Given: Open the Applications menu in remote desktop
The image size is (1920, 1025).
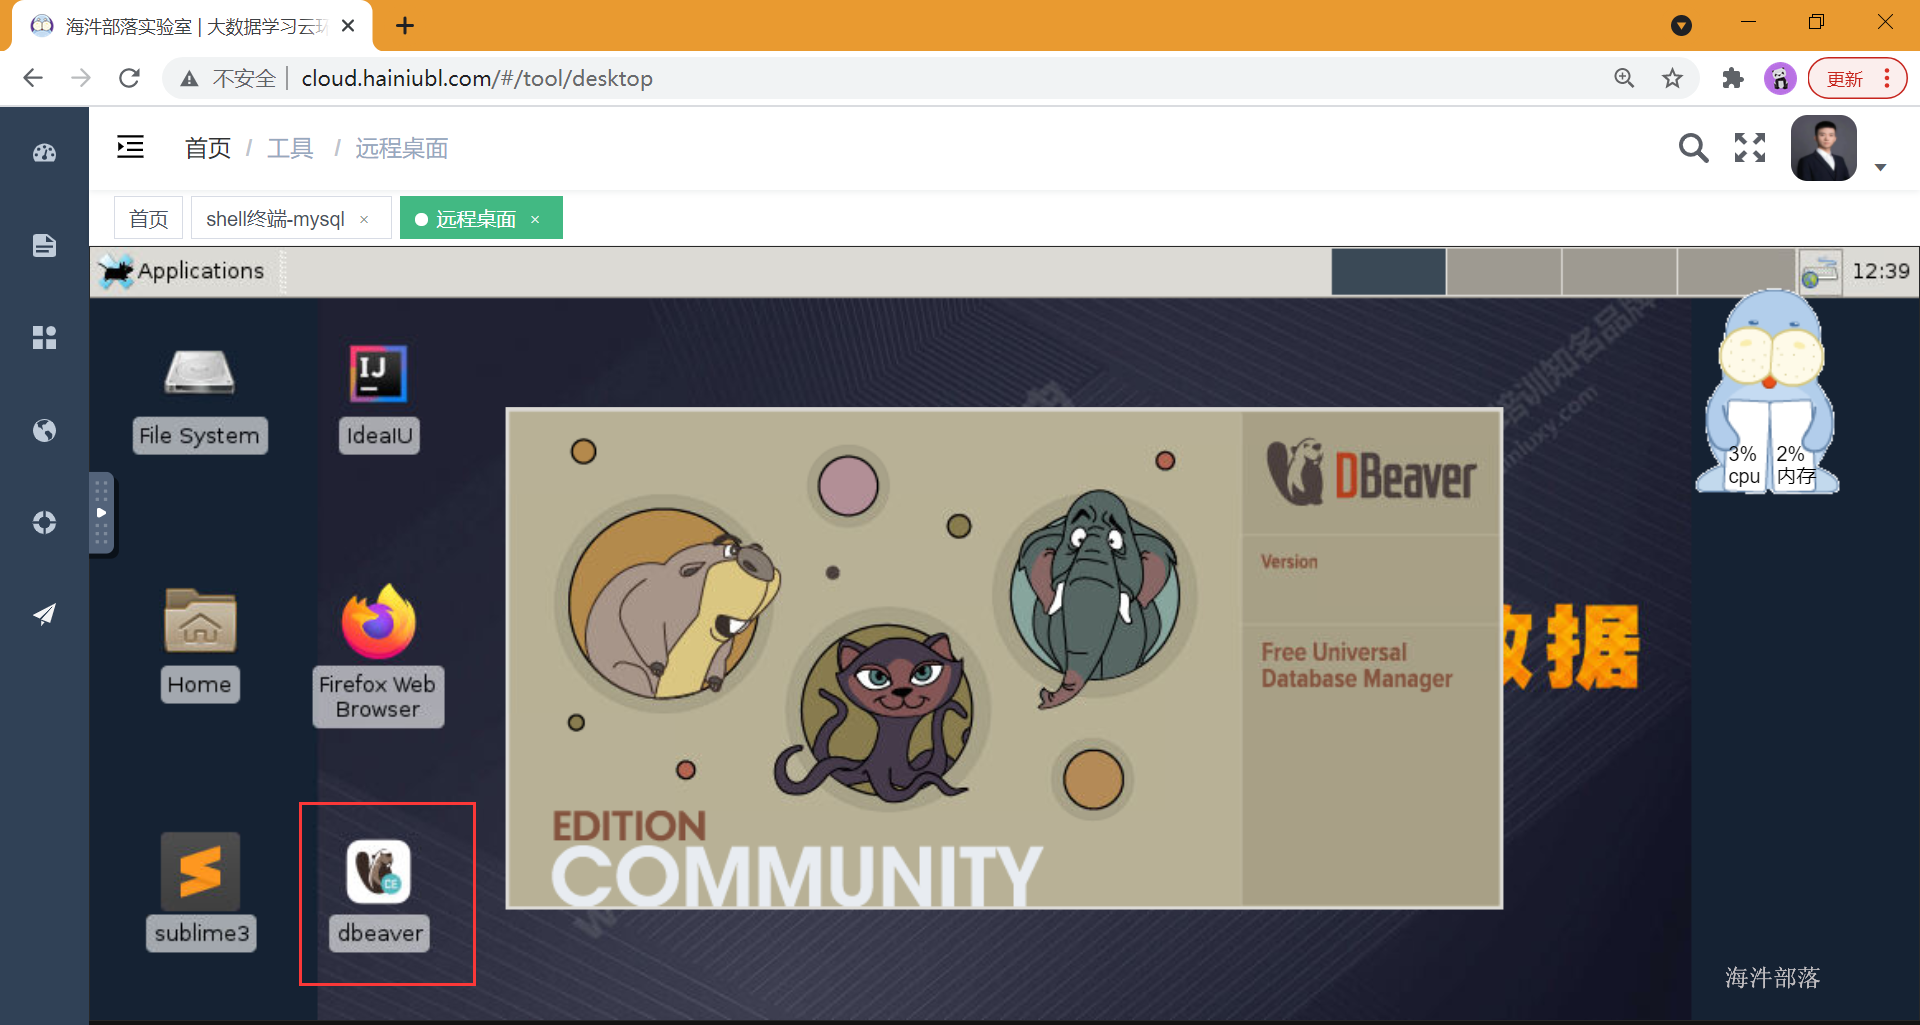Looking at the screenshot, I should point(182,271).
